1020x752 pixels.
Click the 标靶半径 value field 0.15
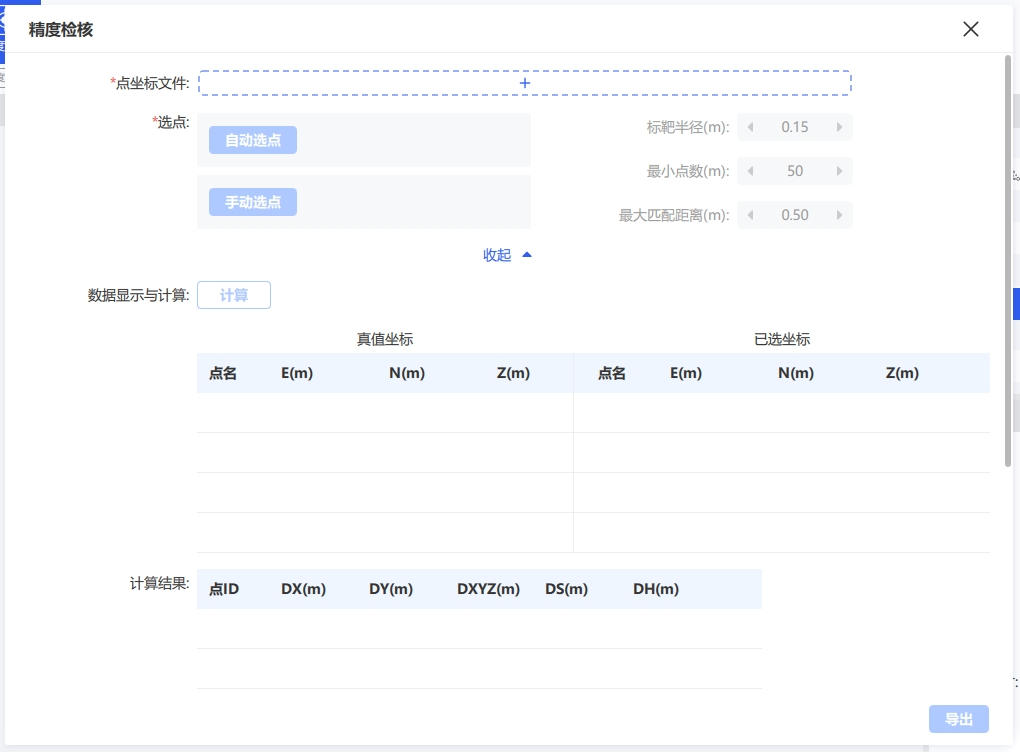795,127
